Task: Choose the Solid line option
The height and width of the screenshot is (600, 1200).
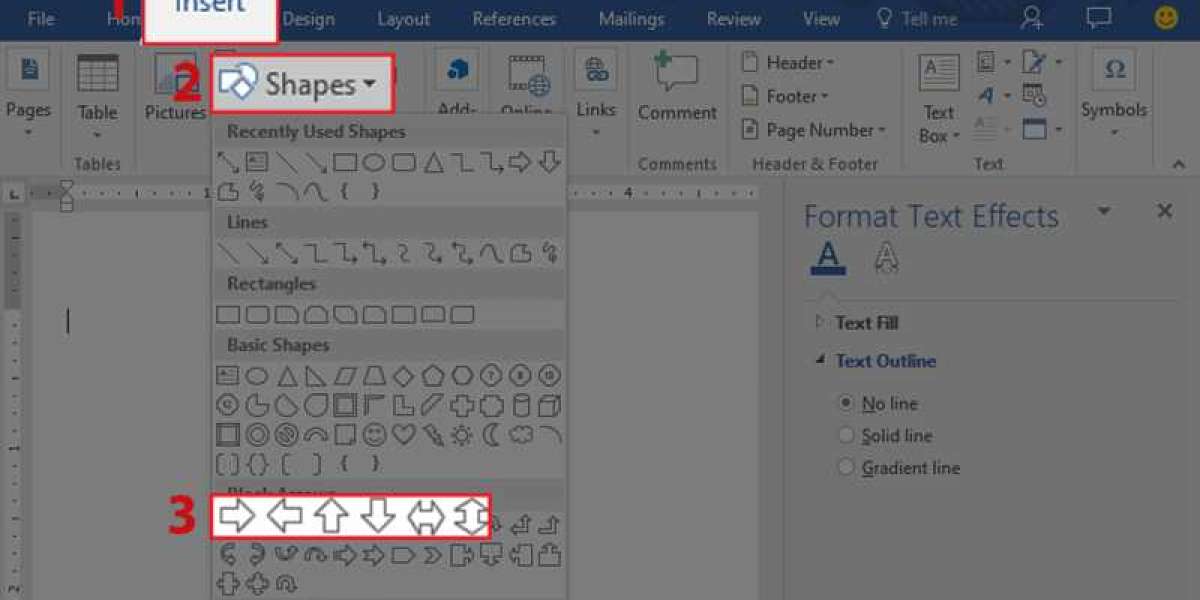Action: point(847,436)
